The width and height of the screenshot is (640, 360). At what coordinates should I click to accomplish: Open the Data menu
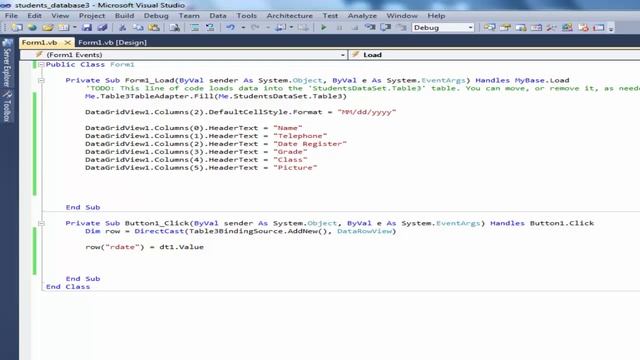tap(218, 16)
